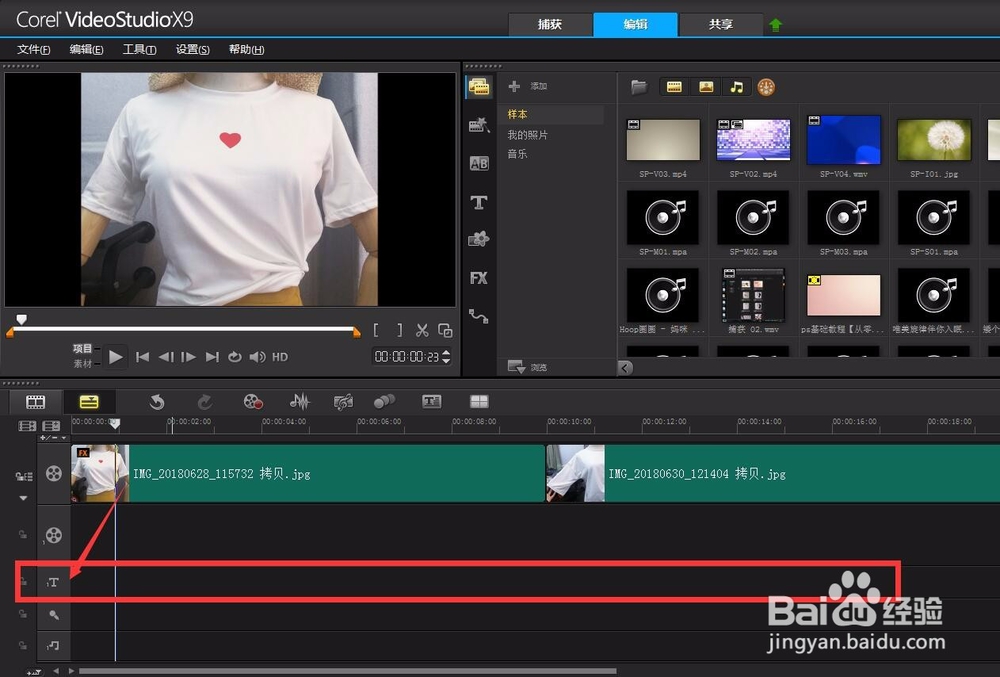The height and width of the screenshot is (677, 1000).
Task: Open the 设置 (Settings) menu
Action: (193, 49)
